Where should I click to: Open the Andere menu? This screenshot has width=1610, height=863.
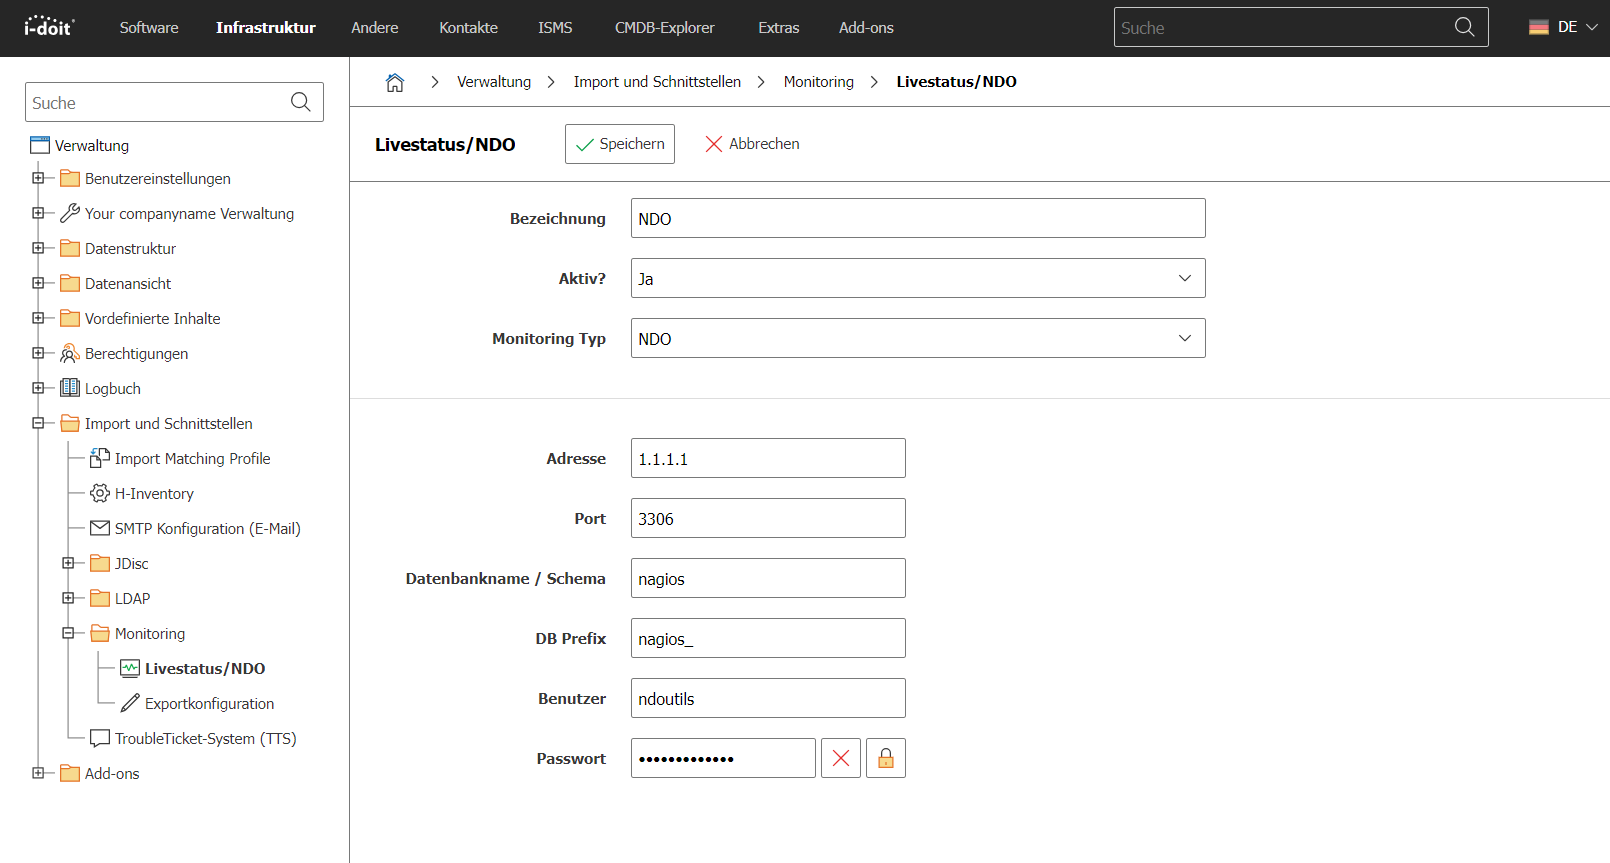click(x=375, y=28)
